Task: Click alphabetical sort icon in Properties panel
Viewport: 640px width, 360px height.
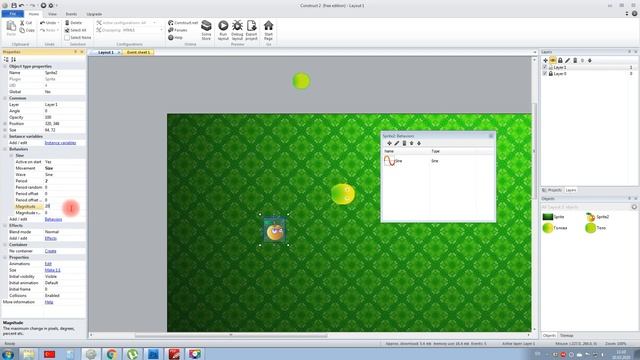Action: pos(13,60)
